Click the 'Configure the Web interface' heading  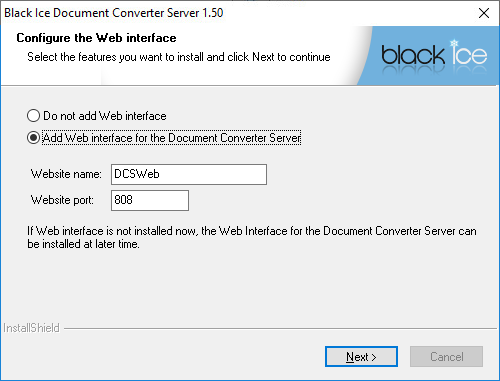96,38
